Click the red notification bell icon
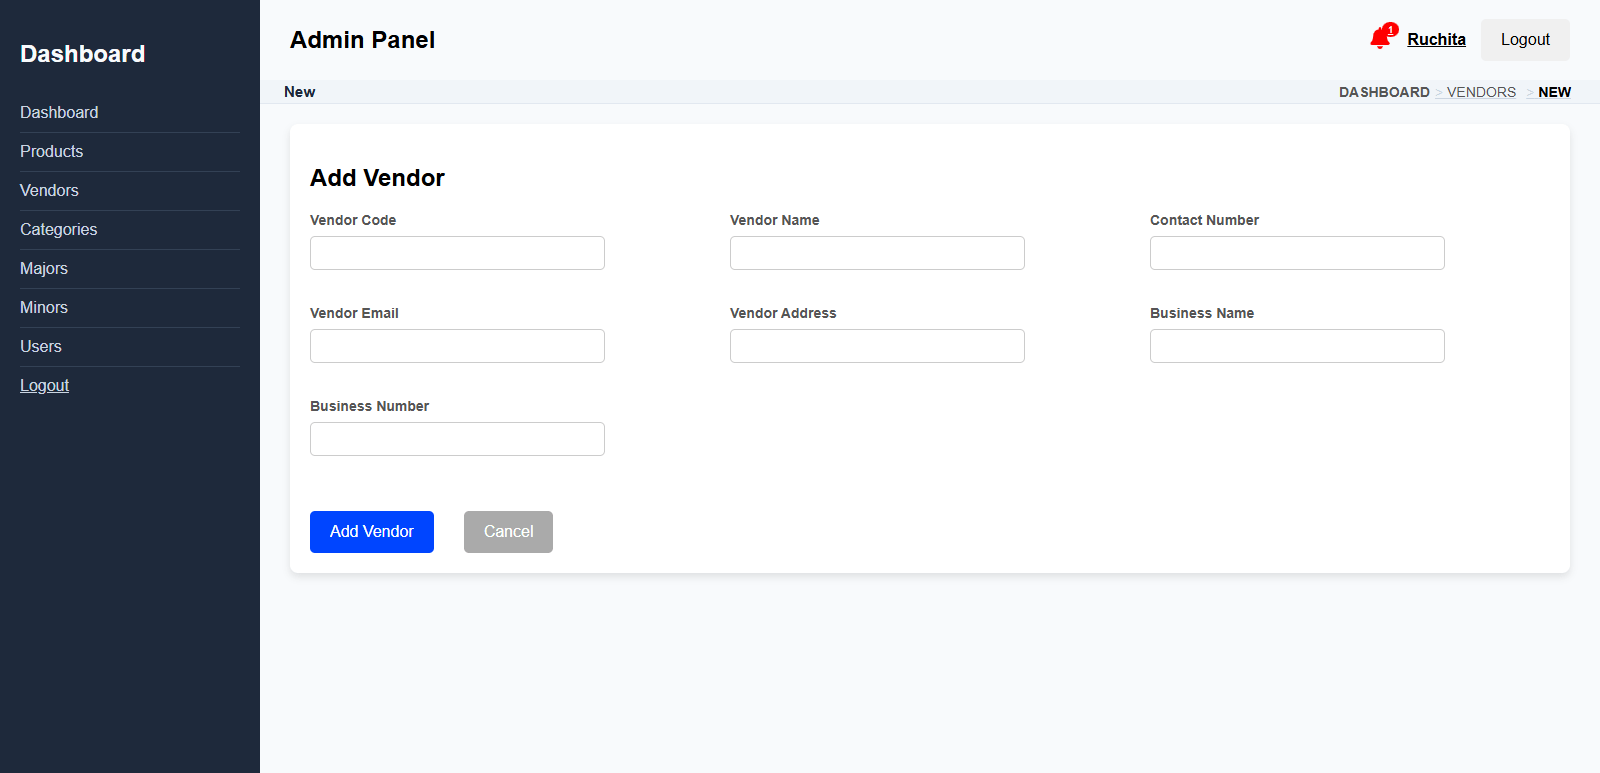This screenshot has width=1600, height=773. tap(1381, 39)
